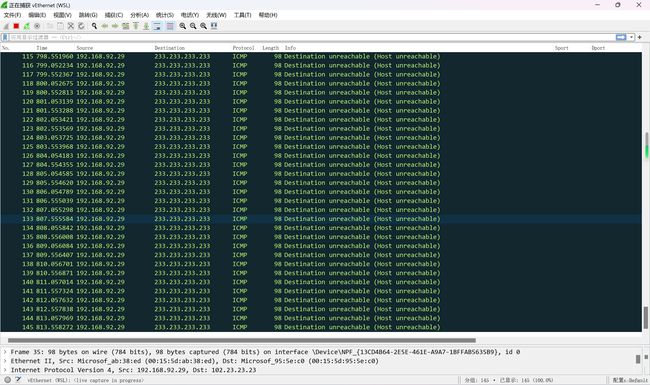Add a filter button with plus
This screenshot has height=385, width=650.
(x=640, y=37)
